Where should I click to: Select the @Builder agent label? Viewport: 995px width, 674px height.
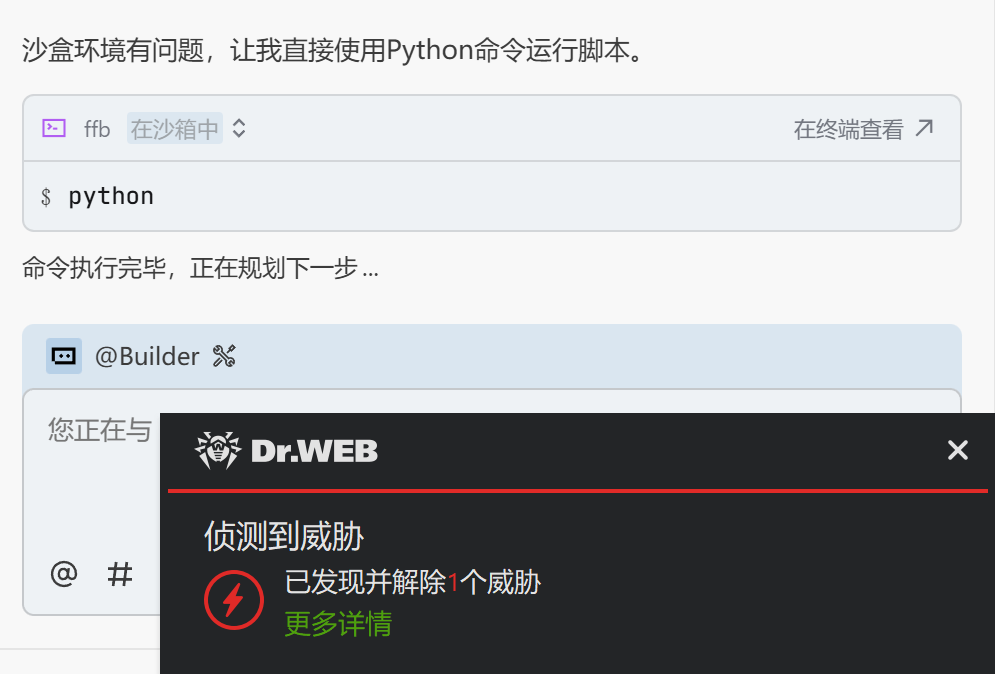tap(147, 356)
